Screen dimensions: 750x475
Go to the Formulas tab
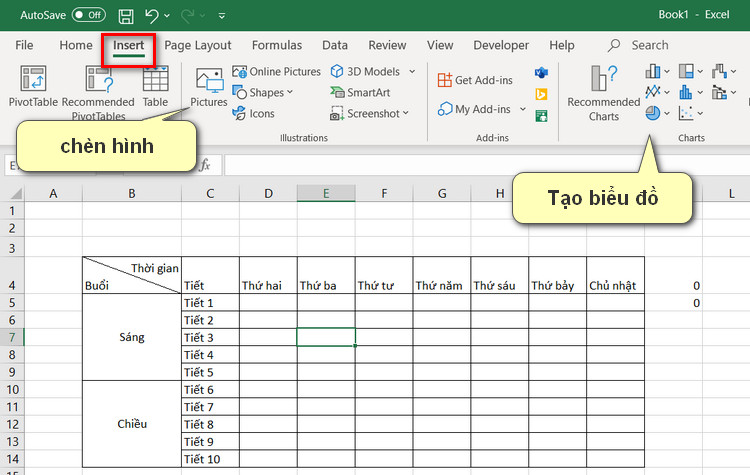click(x=277, y=45)
